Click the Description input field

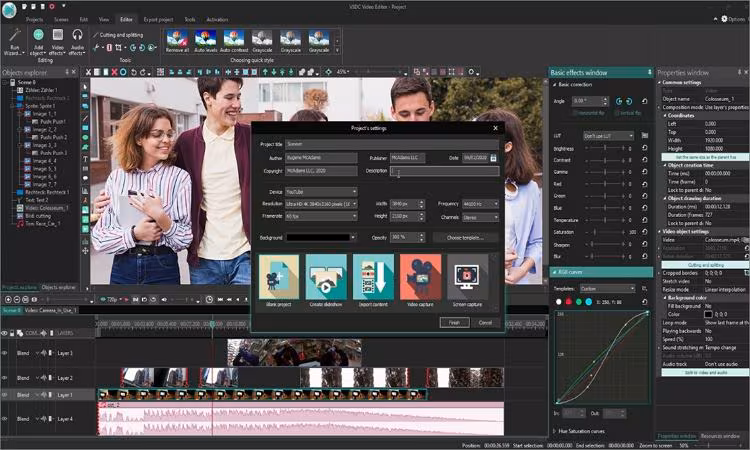pyautogui.click(x=445, y=171)
